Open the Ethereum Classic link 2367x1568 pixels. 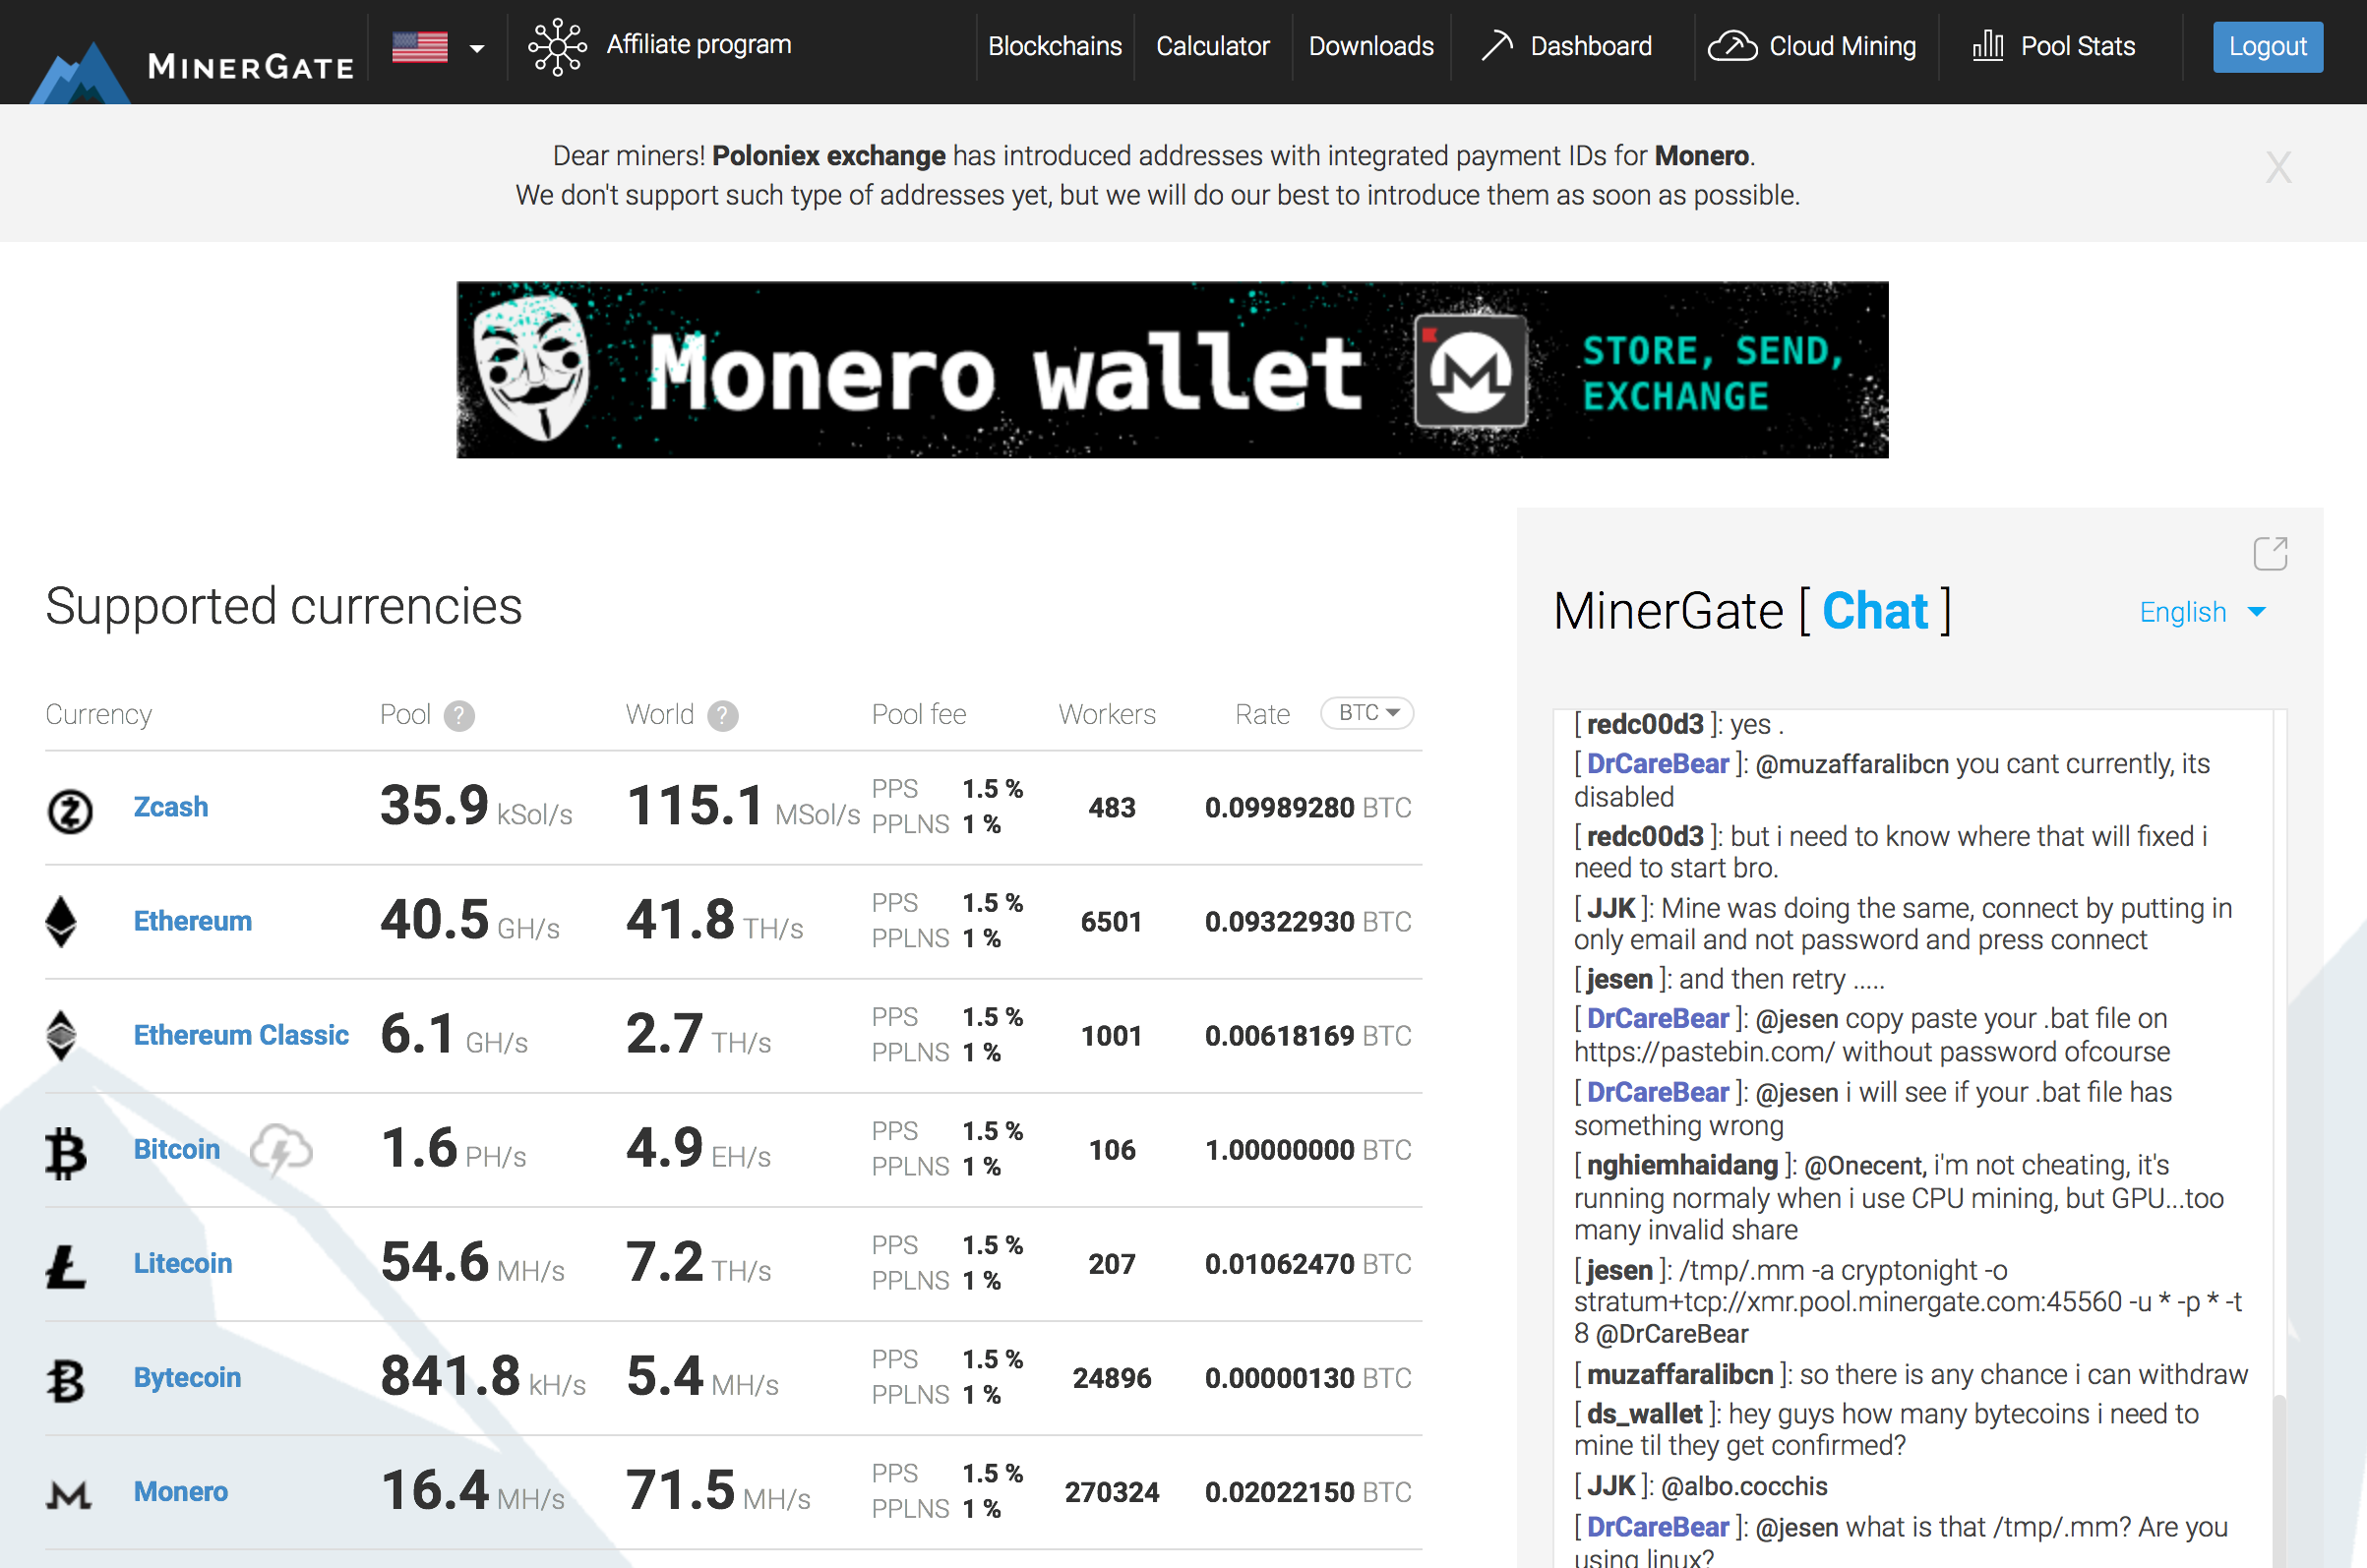click(241, 1035)
